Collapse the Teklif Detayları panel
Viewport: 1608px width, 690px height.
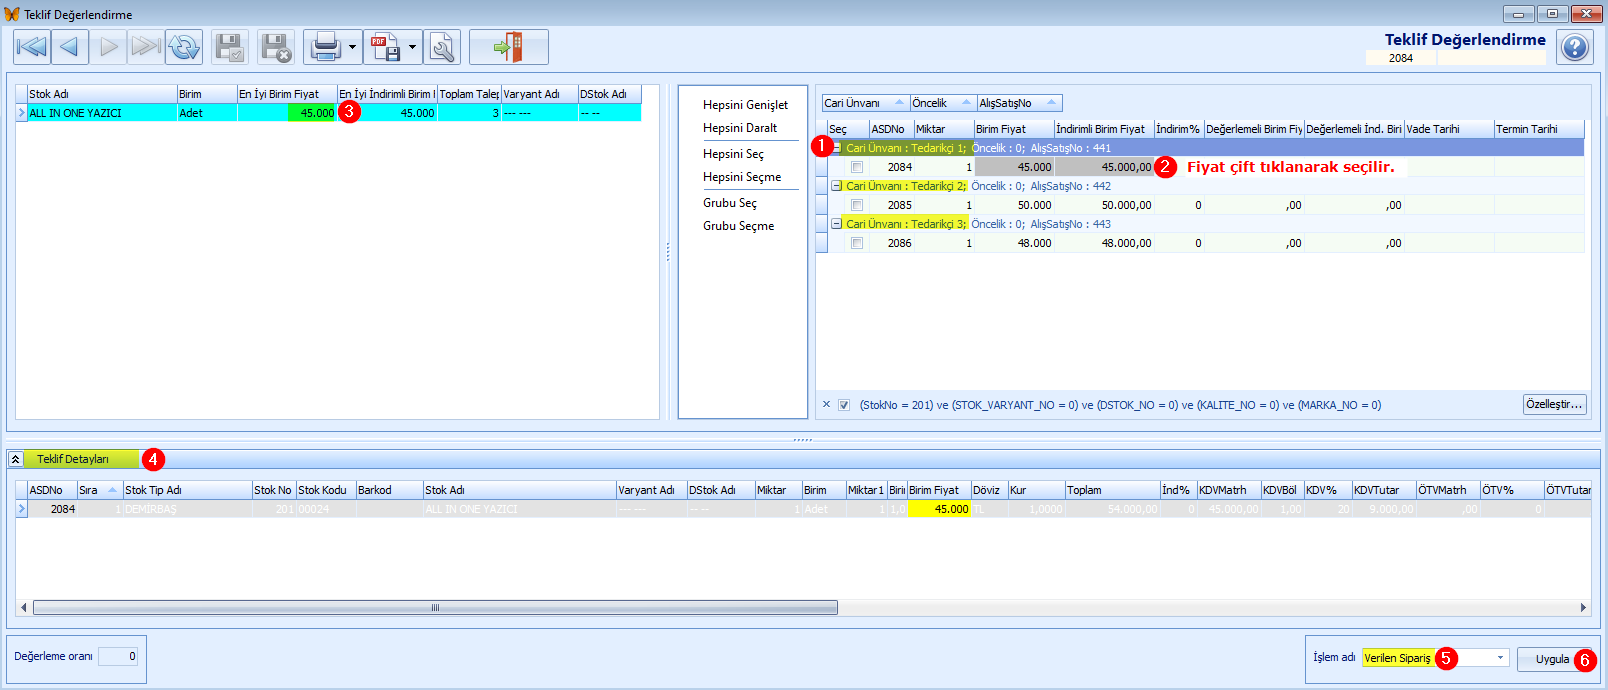click(16, 459)
